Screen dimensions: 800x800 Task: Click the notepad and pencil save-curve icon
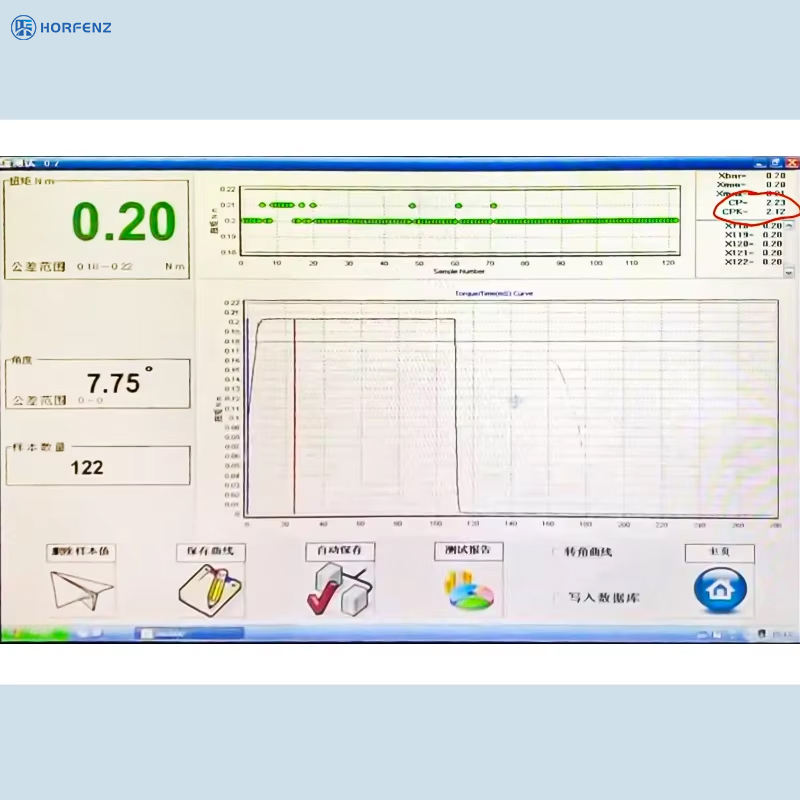pos(210,590)
